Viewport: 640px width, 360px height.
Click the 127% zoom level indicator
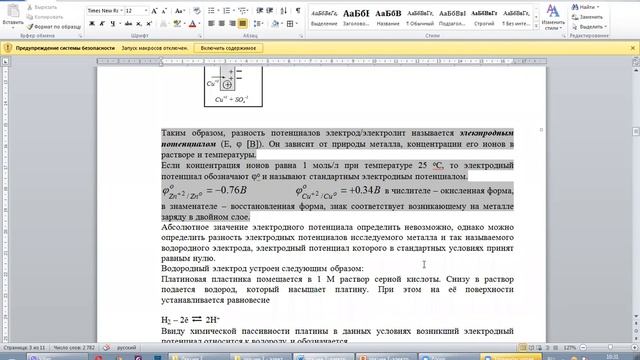(x=569, y=348)
